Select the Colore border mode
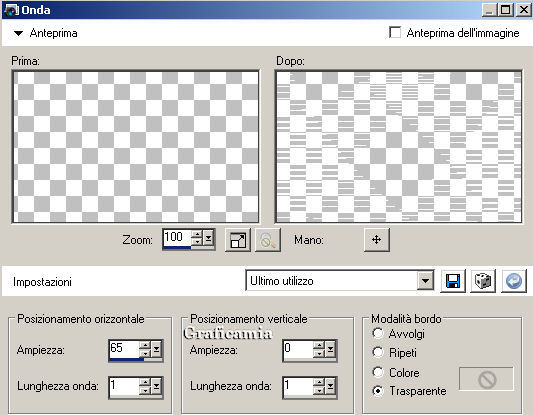 378,372
